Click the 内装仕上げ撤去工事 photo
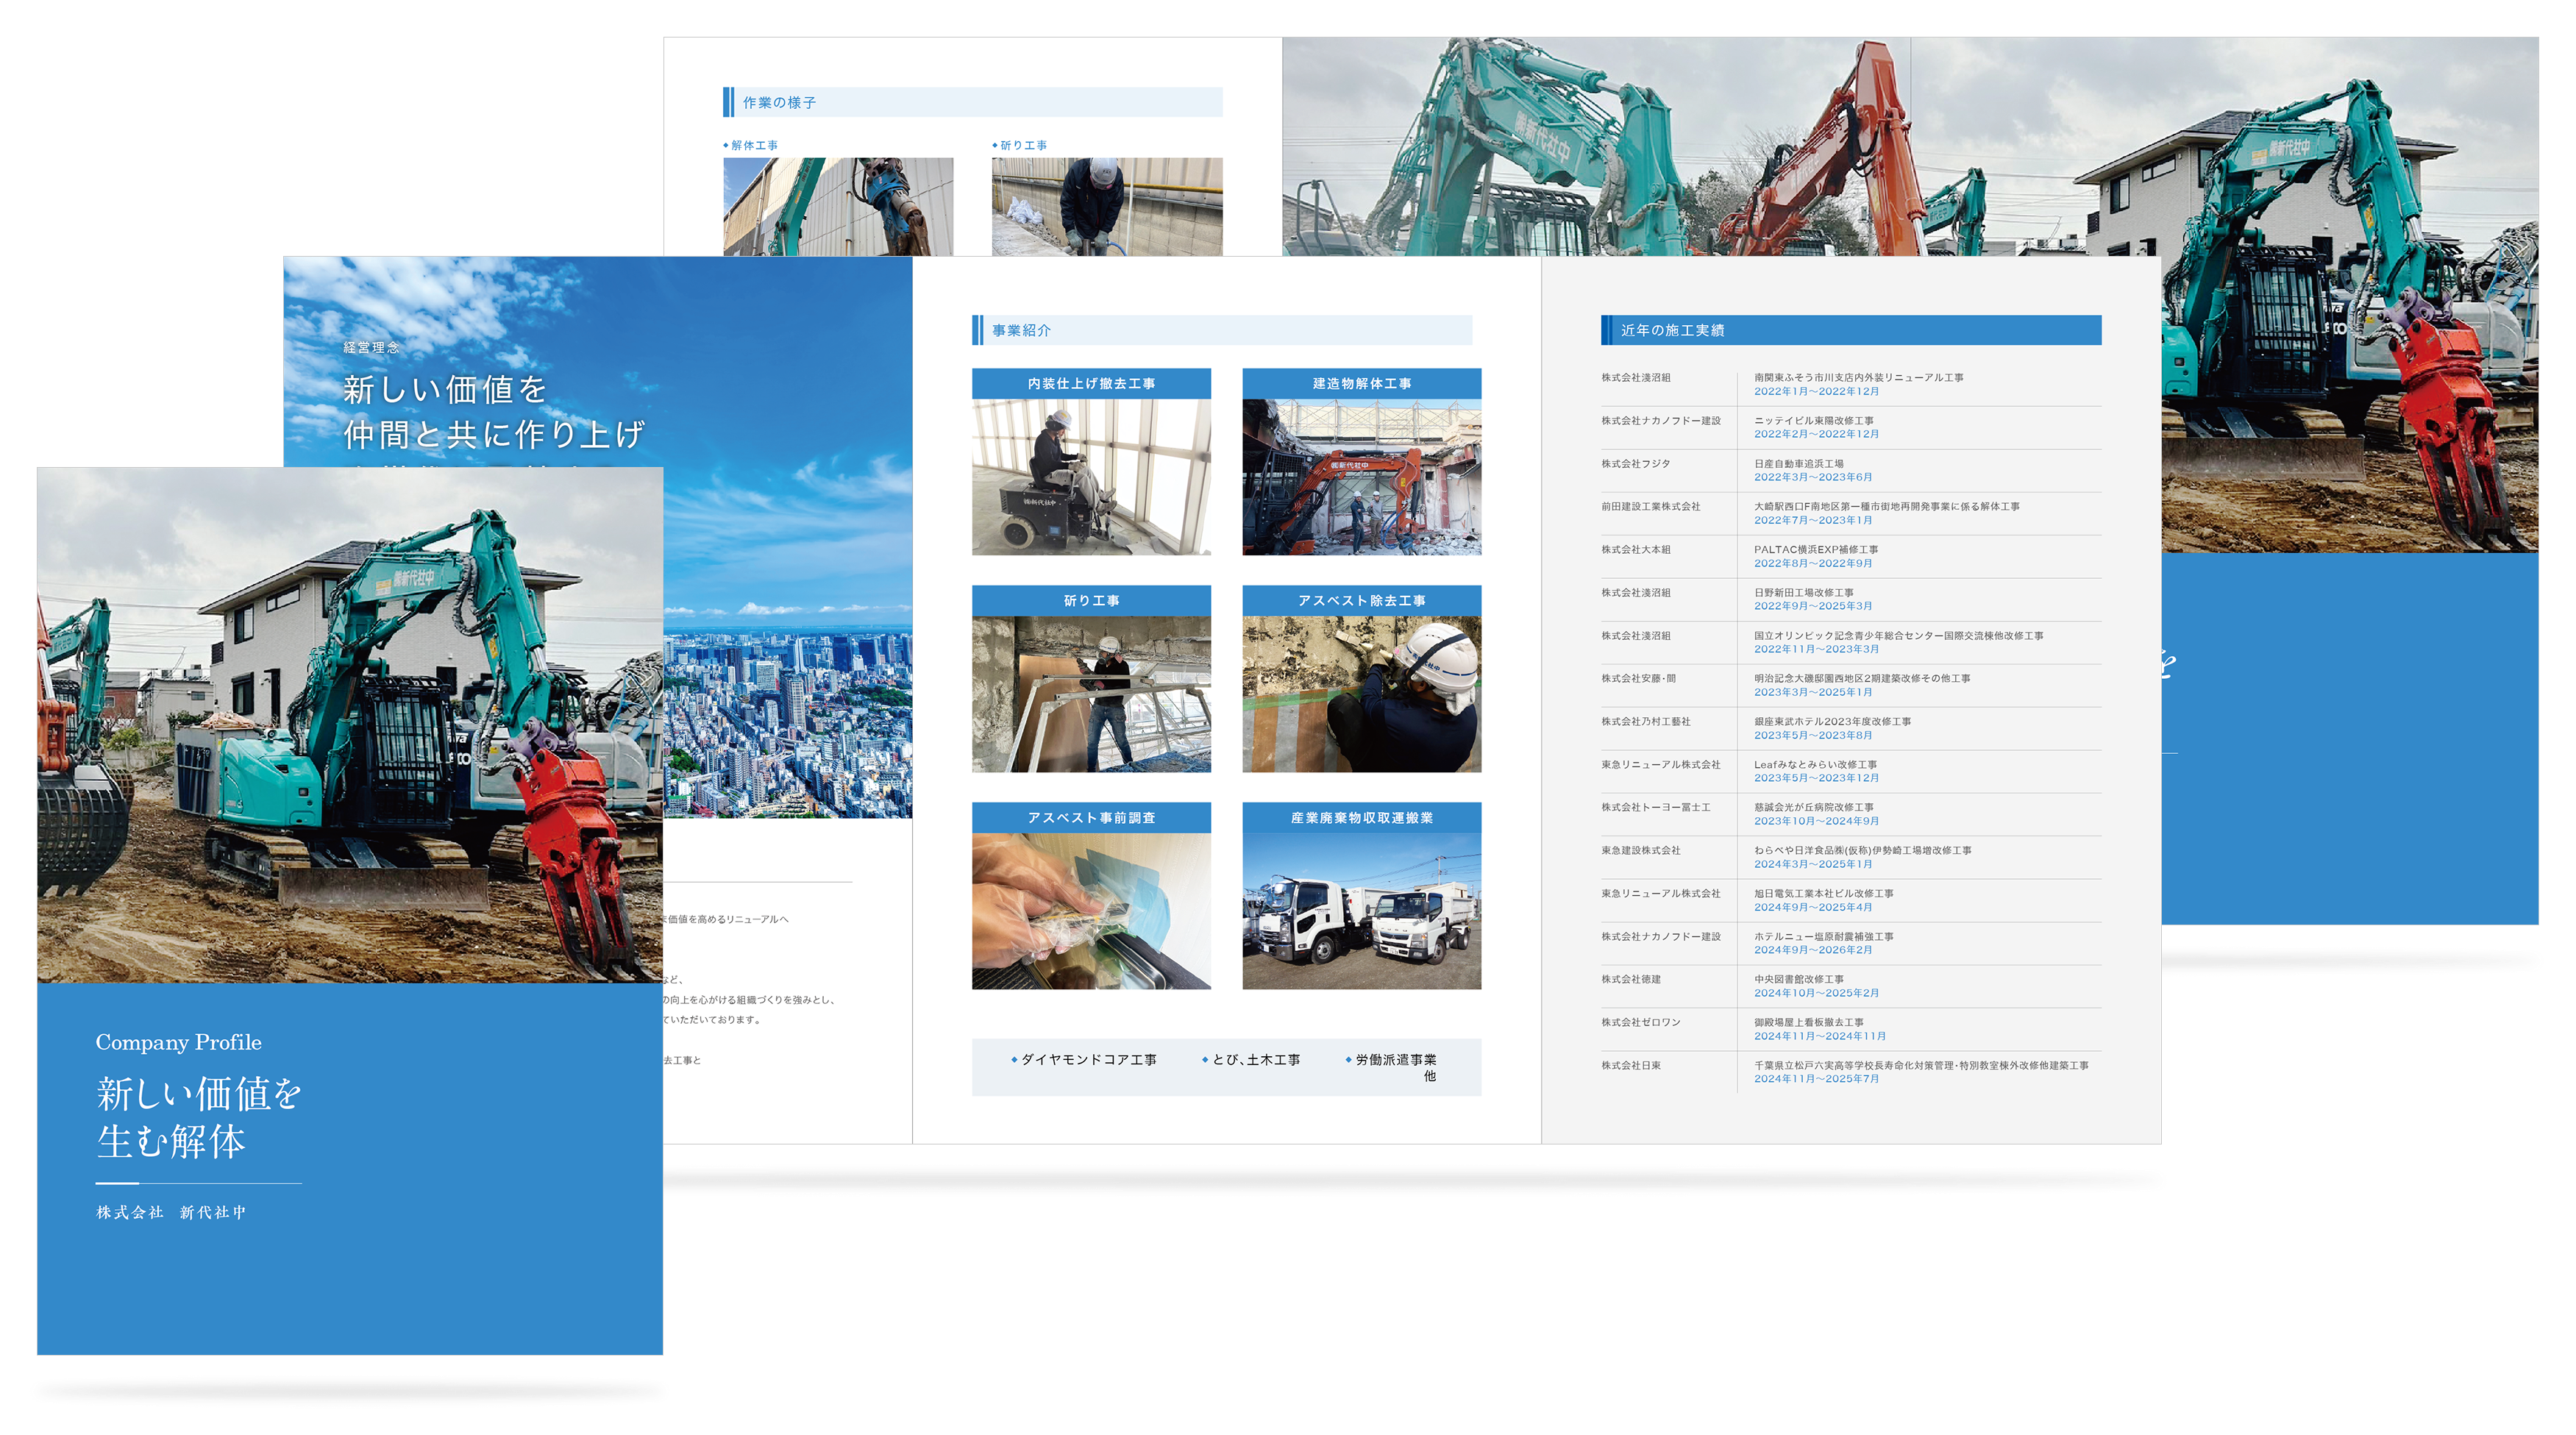This screenshot has height=1435, width=2576. (x=1091, y=477)
